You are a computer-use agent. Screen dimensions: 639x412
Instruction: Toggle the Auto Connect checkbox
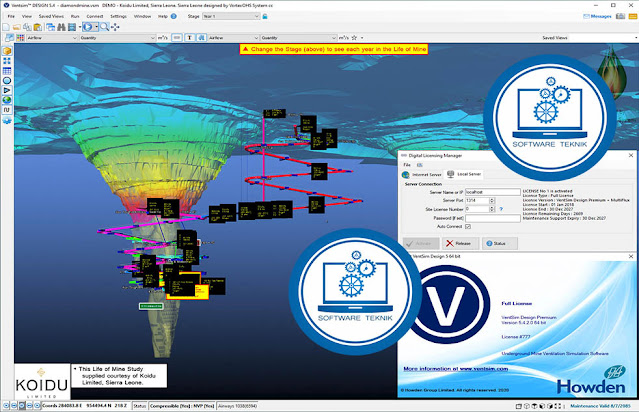coord(468,227)
